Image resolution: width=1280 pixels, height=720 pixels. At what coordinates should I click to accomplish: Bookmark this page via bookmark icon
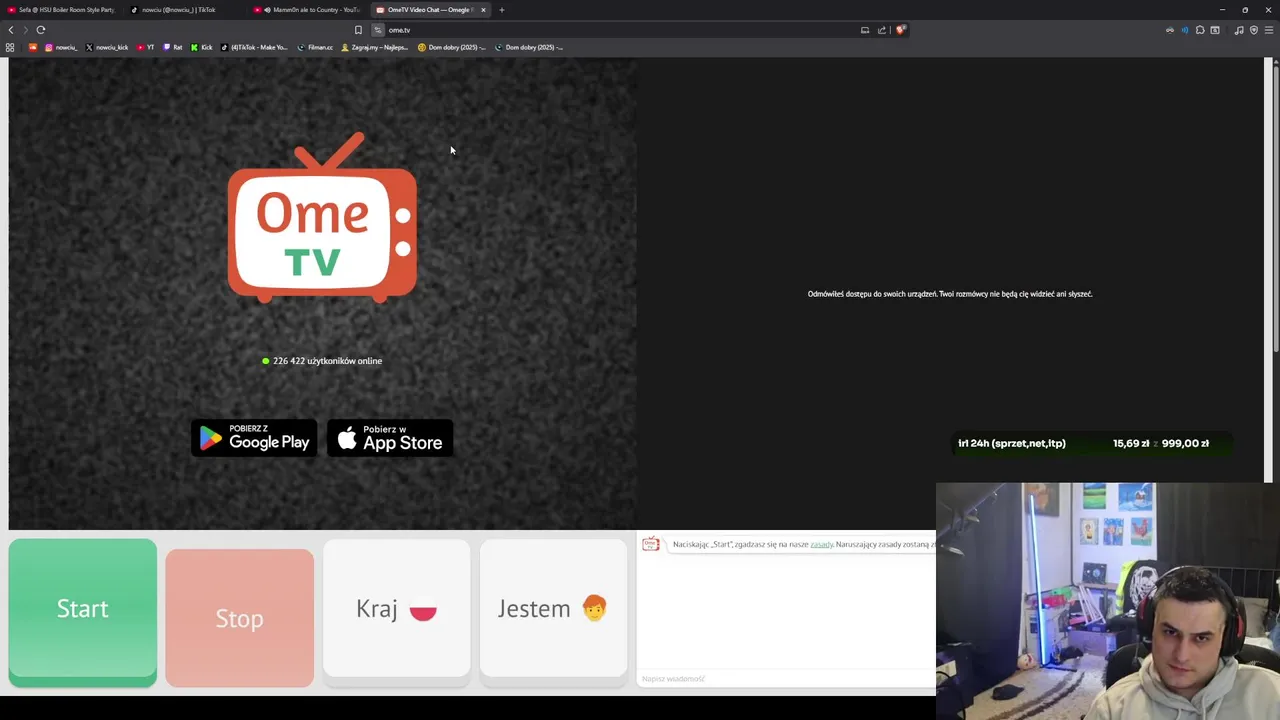tap(358, 30)
